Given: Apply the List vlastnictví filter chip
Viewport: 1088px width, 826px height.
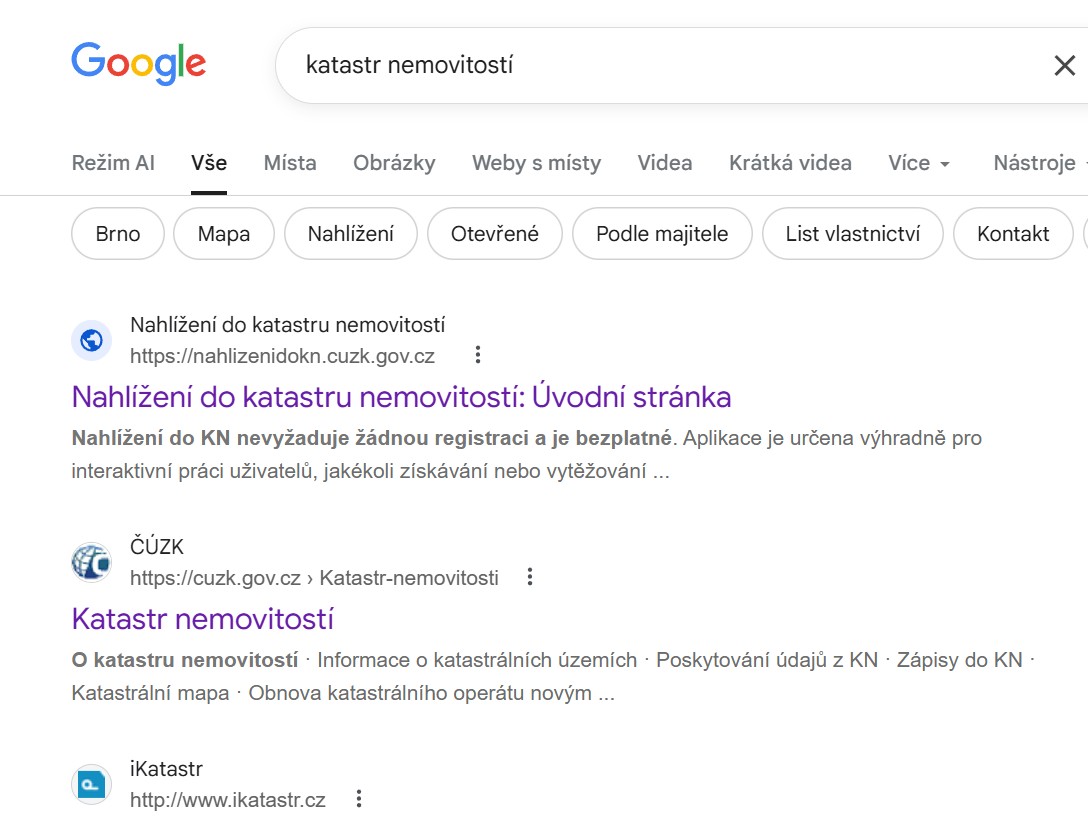Looking at the screenshot, I should pos(852,234).
